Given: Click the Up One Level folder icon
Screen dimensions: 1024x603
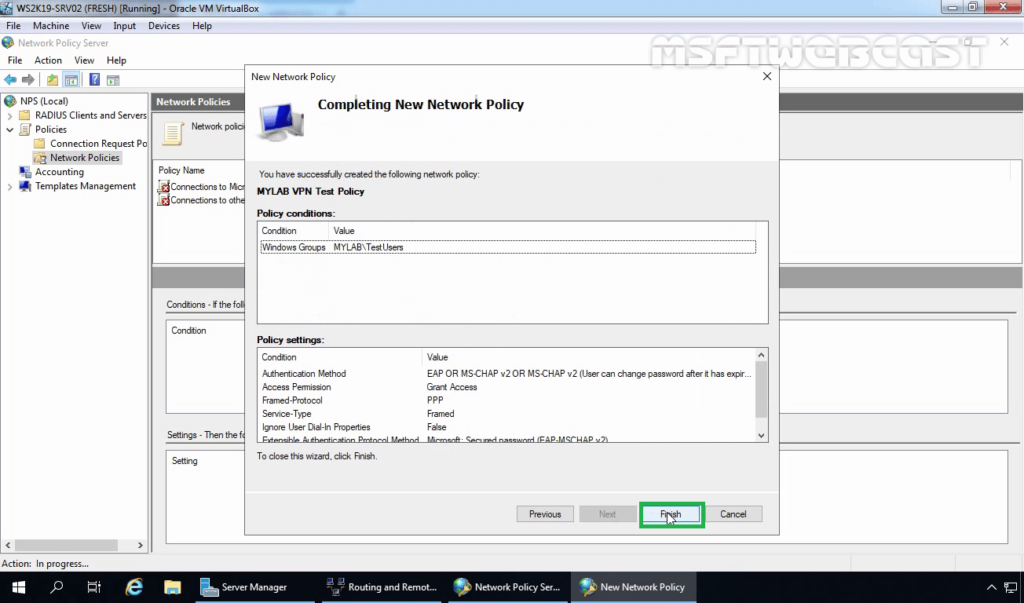Looking at the screenshot, I should pos(52,80).
